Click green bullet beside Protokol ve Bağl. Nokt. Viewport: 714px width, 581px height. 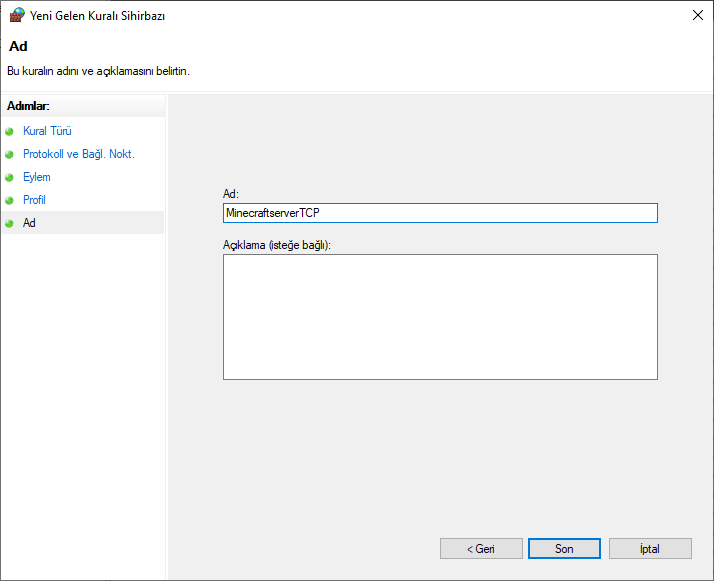pyautogui.click(x=10, y=154)
